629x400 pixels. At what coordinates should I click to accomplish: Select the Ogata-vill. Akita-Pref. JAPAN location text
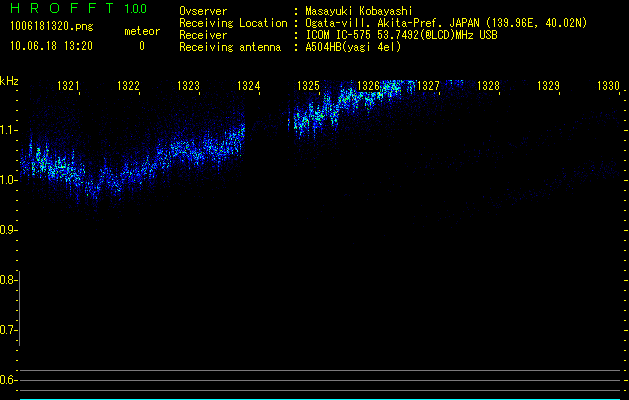(446, 23)
